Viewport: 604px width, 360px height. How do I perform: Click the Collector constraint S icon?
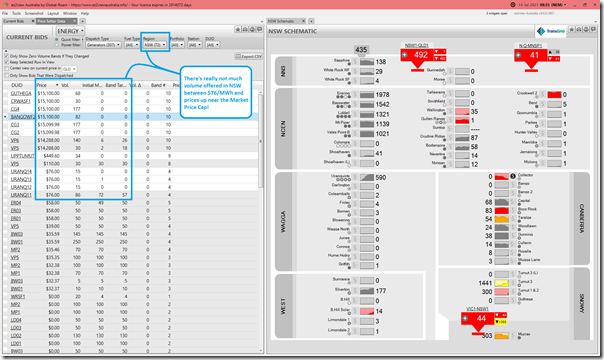[513, 176]
